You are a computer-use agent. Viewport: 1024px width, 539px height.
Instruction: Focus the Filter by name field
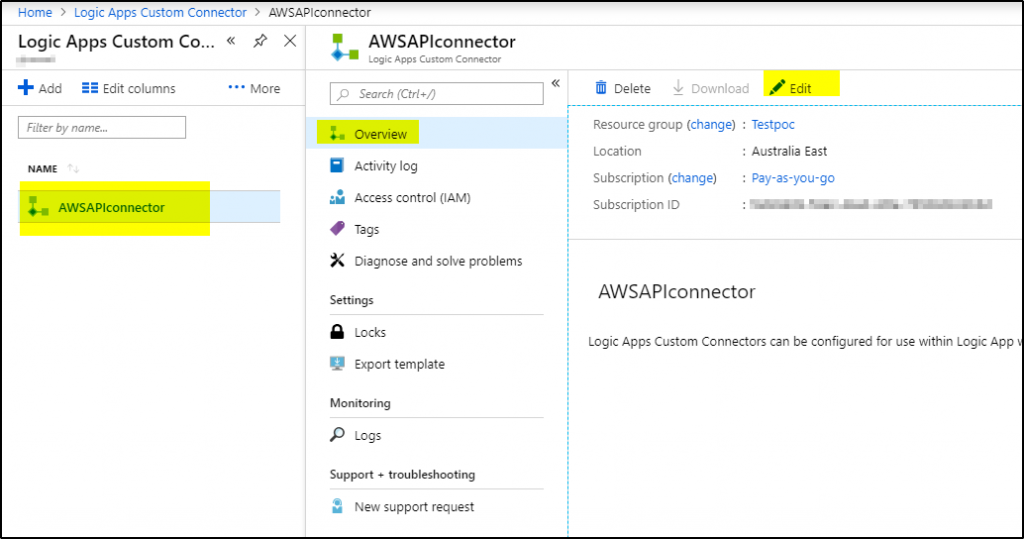click(102, 127)
